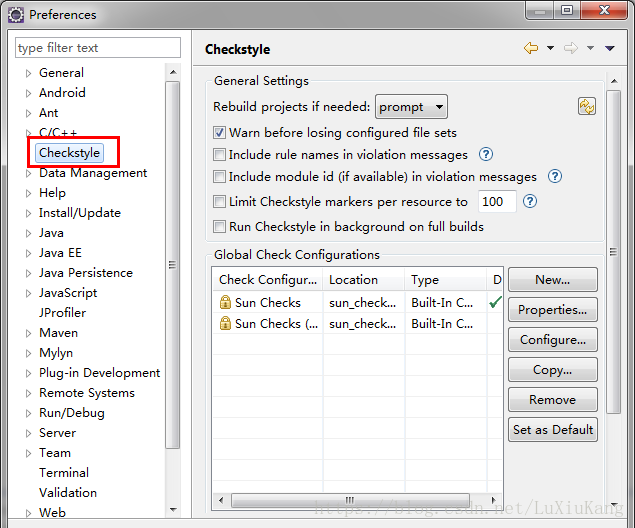Select Terminal preference page

pos(64,473)
